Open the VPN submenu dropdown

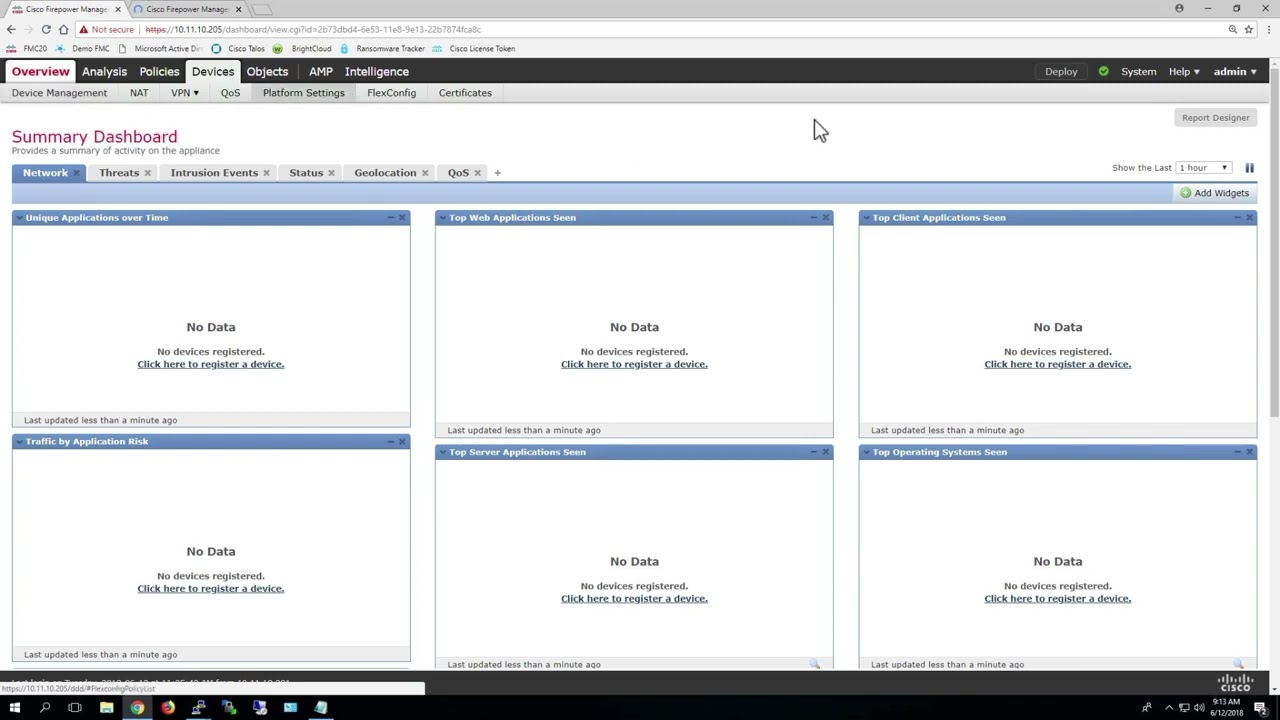click(x=185, y=93)
